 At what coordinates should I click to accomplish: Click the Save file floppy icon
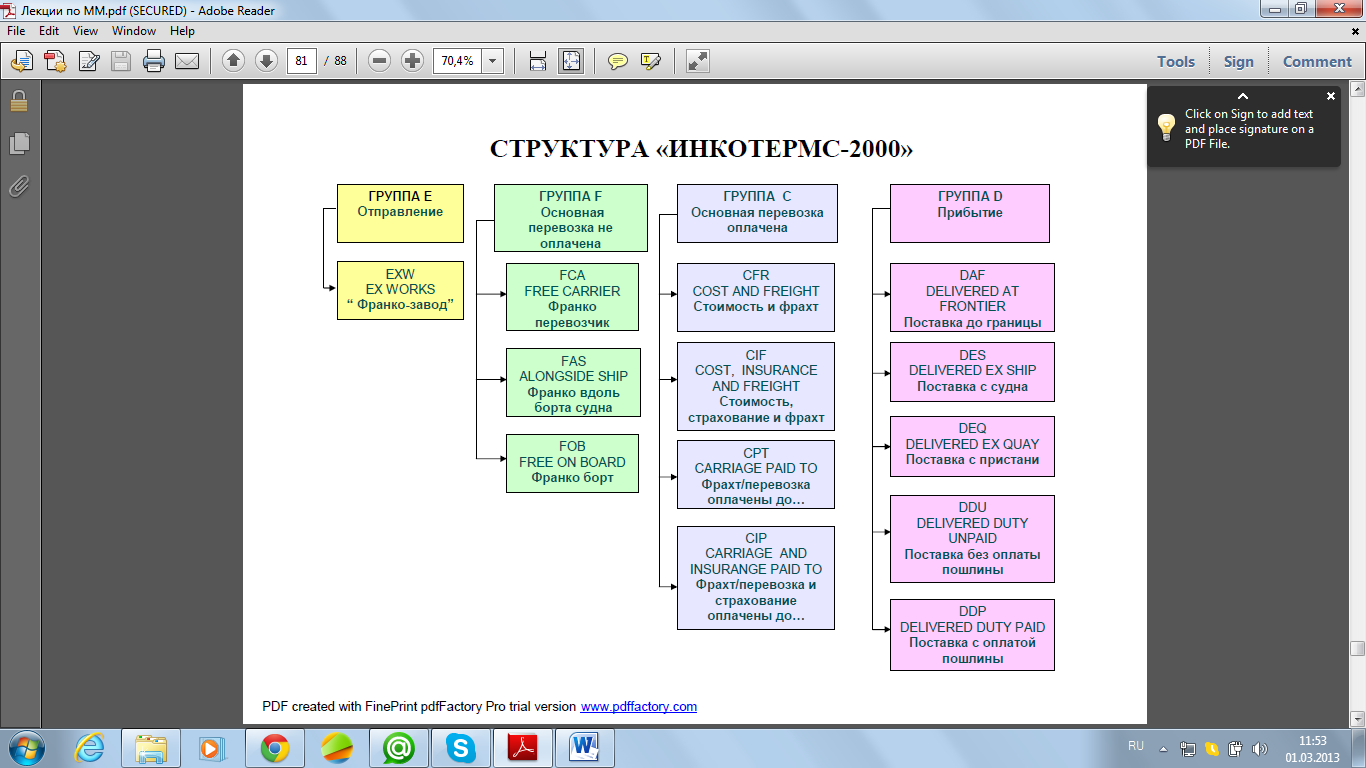[x=121, y=61]
